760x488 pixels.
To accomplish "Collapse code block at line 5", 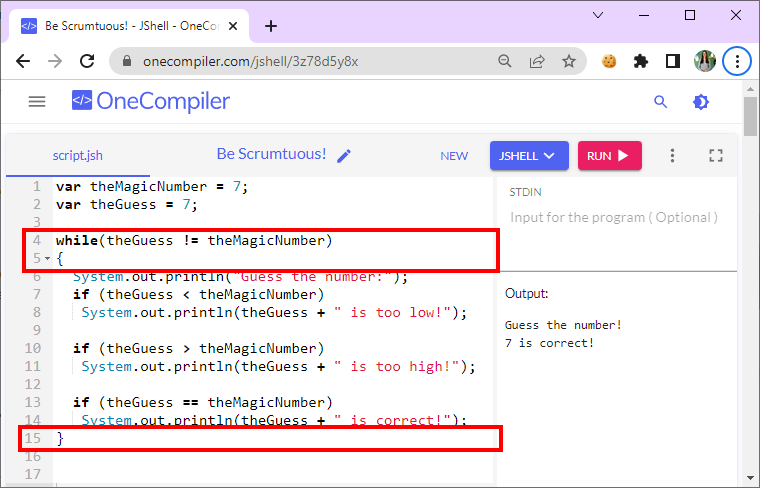I will (x=47, y=259).
